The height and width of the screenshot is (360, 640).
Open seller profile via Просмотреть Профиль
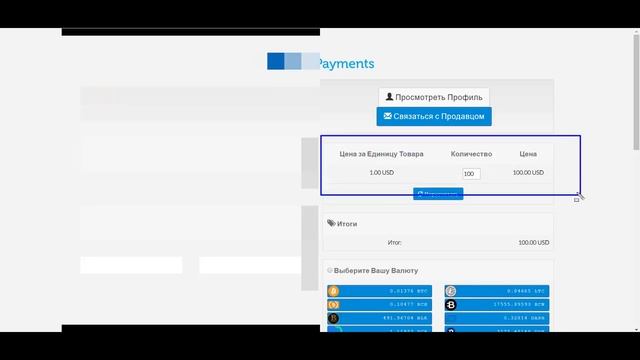click(434, 97)
